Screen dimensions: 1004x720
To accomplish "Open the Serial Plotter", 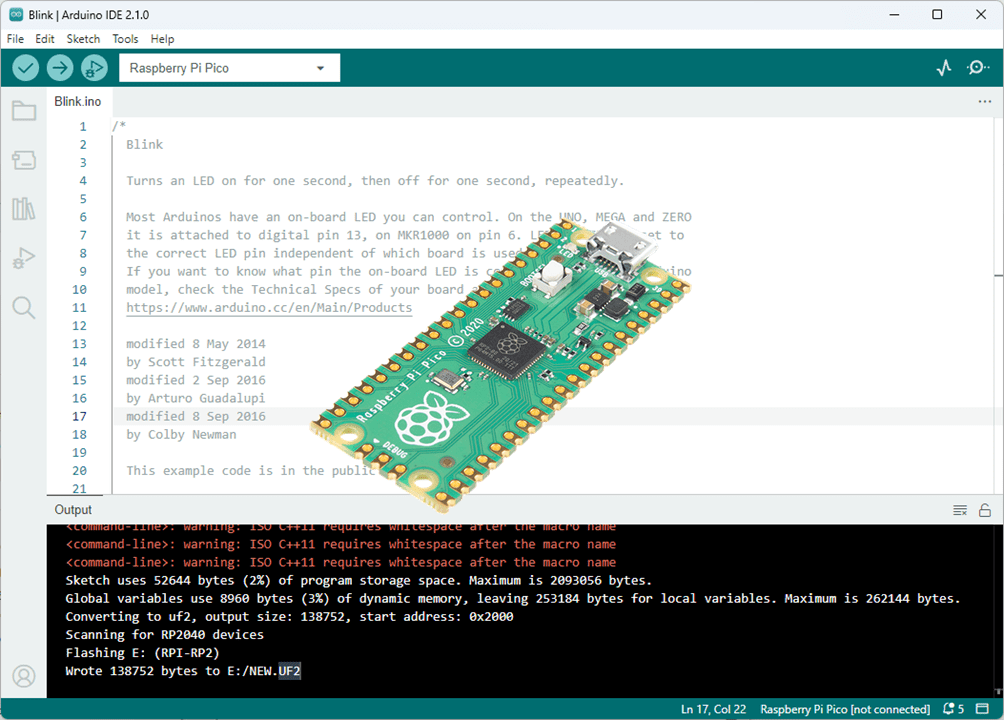I will [x=944, y=67].
